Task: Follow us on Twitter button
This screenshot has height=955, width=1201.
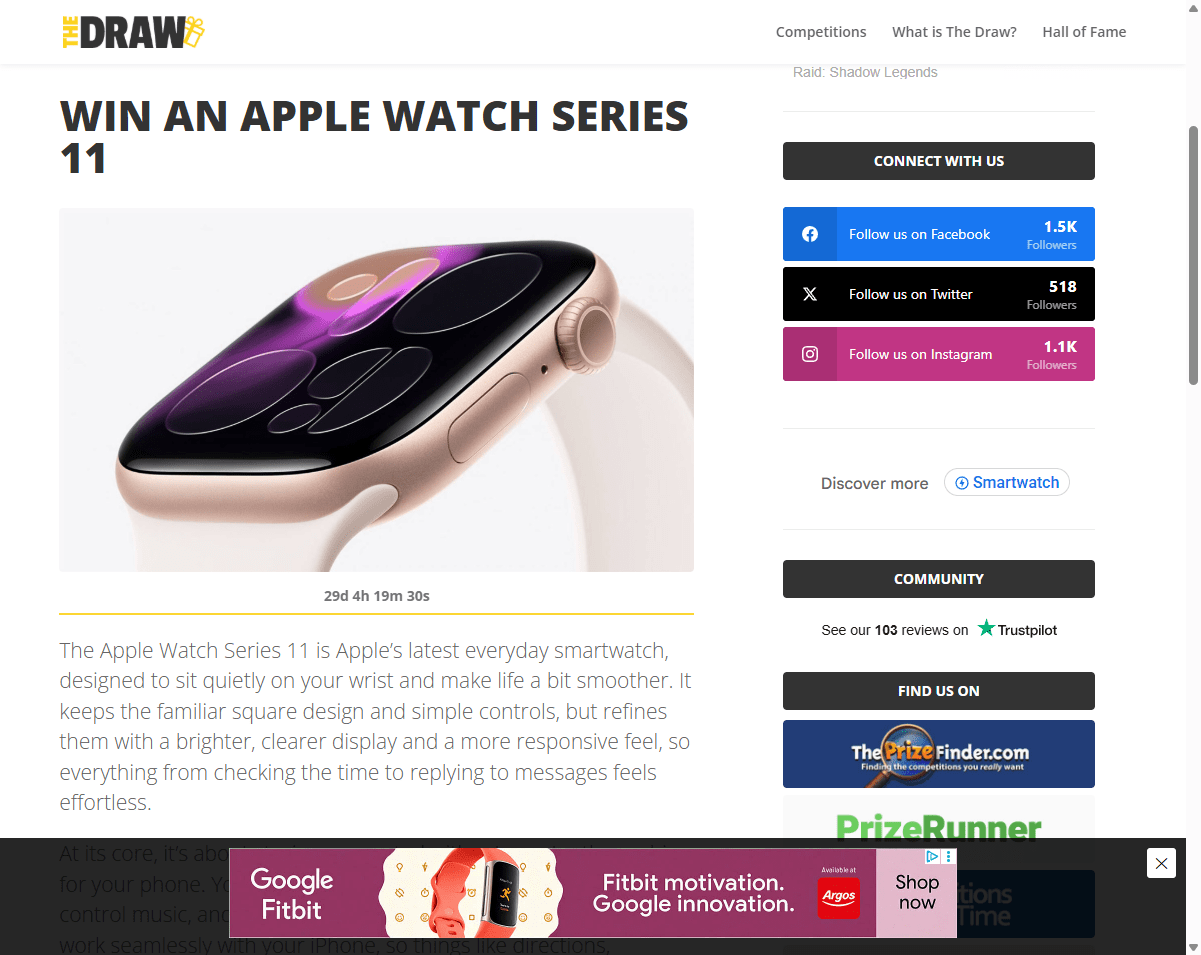Action: click(x=939, y=294)
